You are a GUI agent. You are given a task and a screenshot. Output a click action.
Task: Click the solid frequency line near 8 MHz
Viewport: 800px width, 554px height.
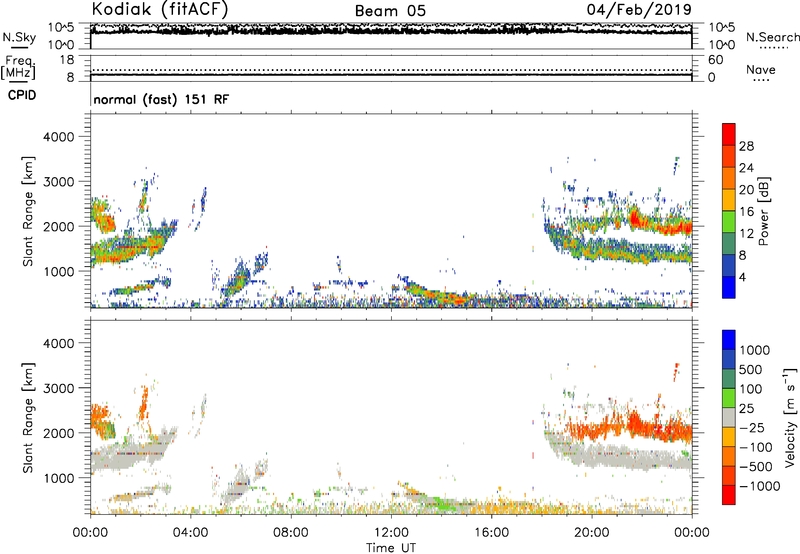(x=391, y=75)
